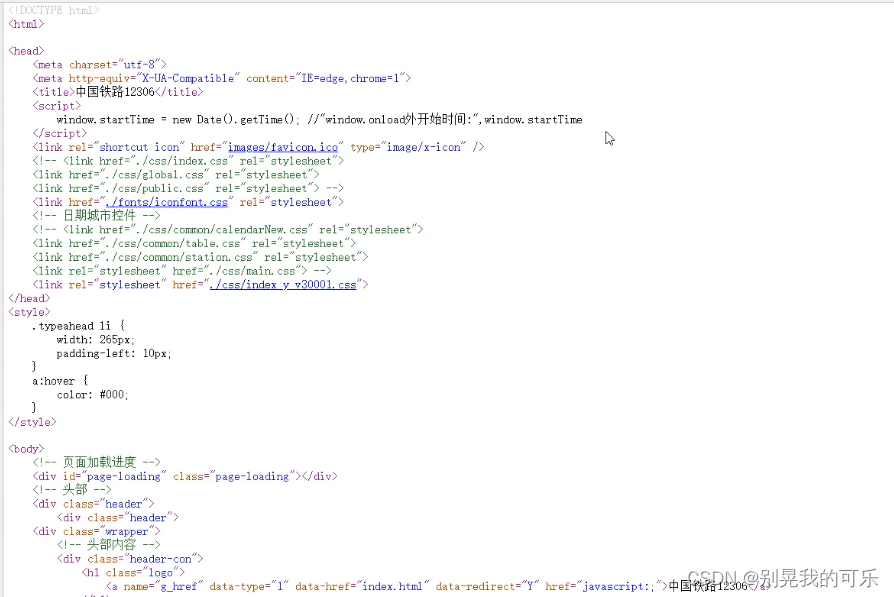The height and width of the screenshot is (597, 894).
Task: Click the ./css/main.css line
Action: coord(182,271)
